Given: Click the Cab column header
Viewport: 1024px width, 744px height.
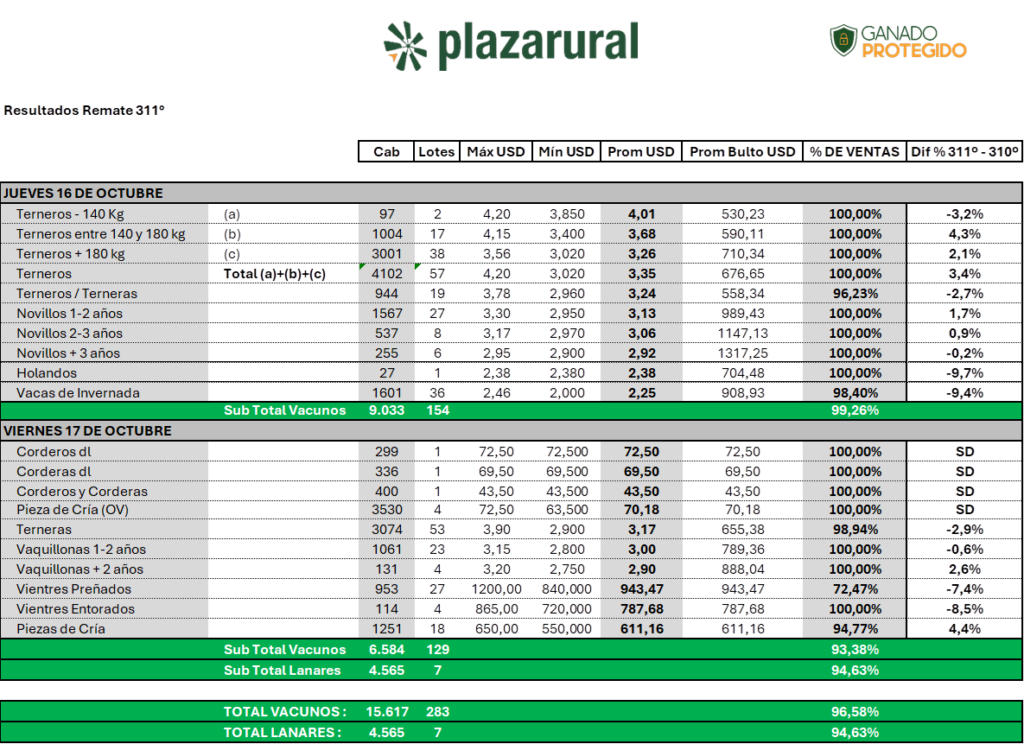Looking at the screenshot, I should [x=386, y=152].
